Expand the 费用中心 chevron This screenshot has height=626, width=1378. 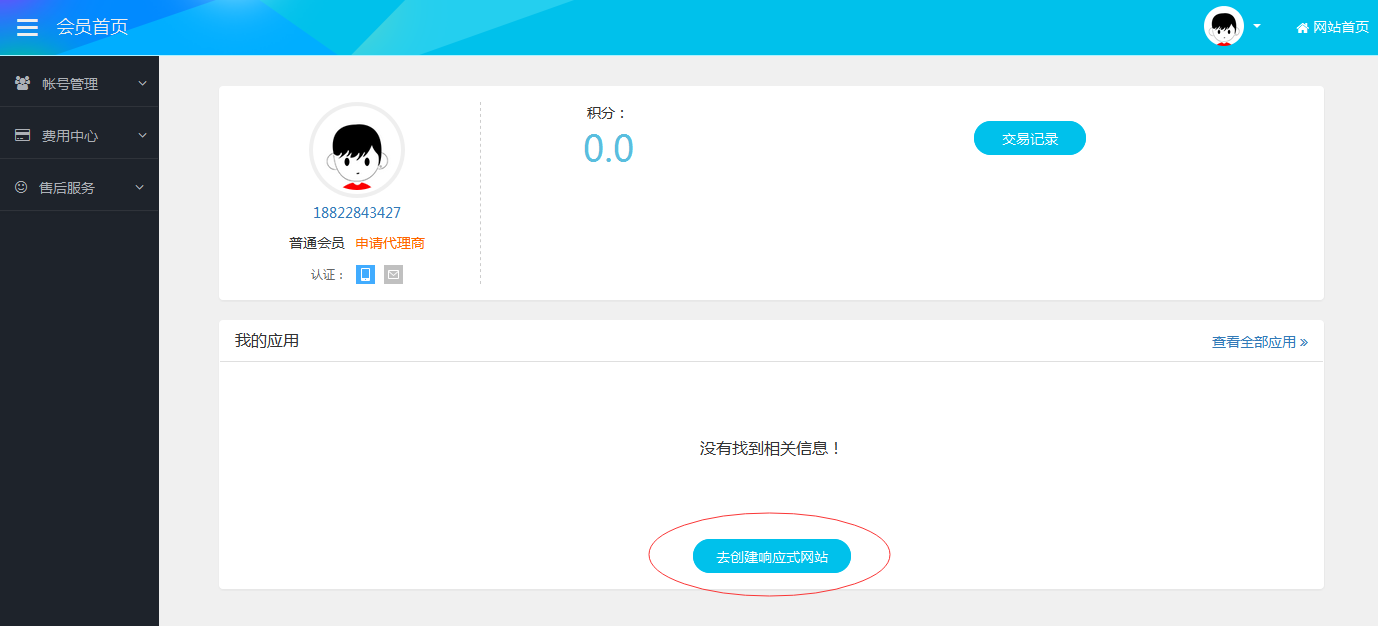[x=142, y=135]
